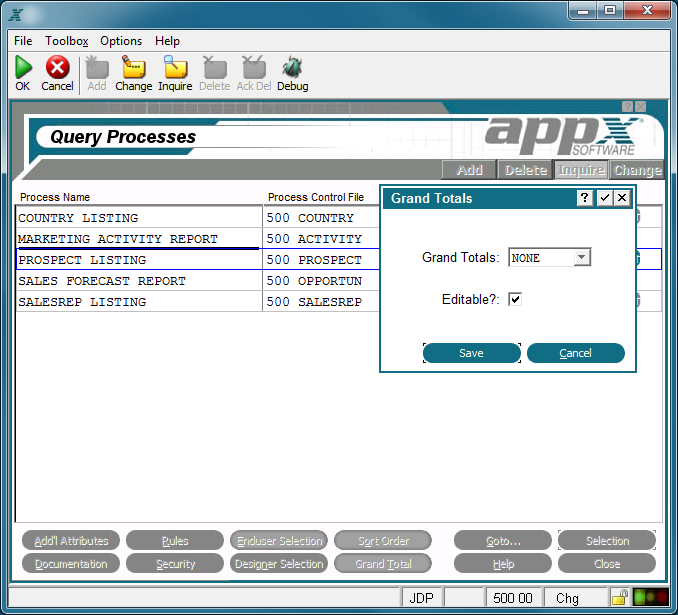Click the PROSPECT LISTING name field
The width and height of the screenshot is (678, 615).
click(x=139, y=259)
